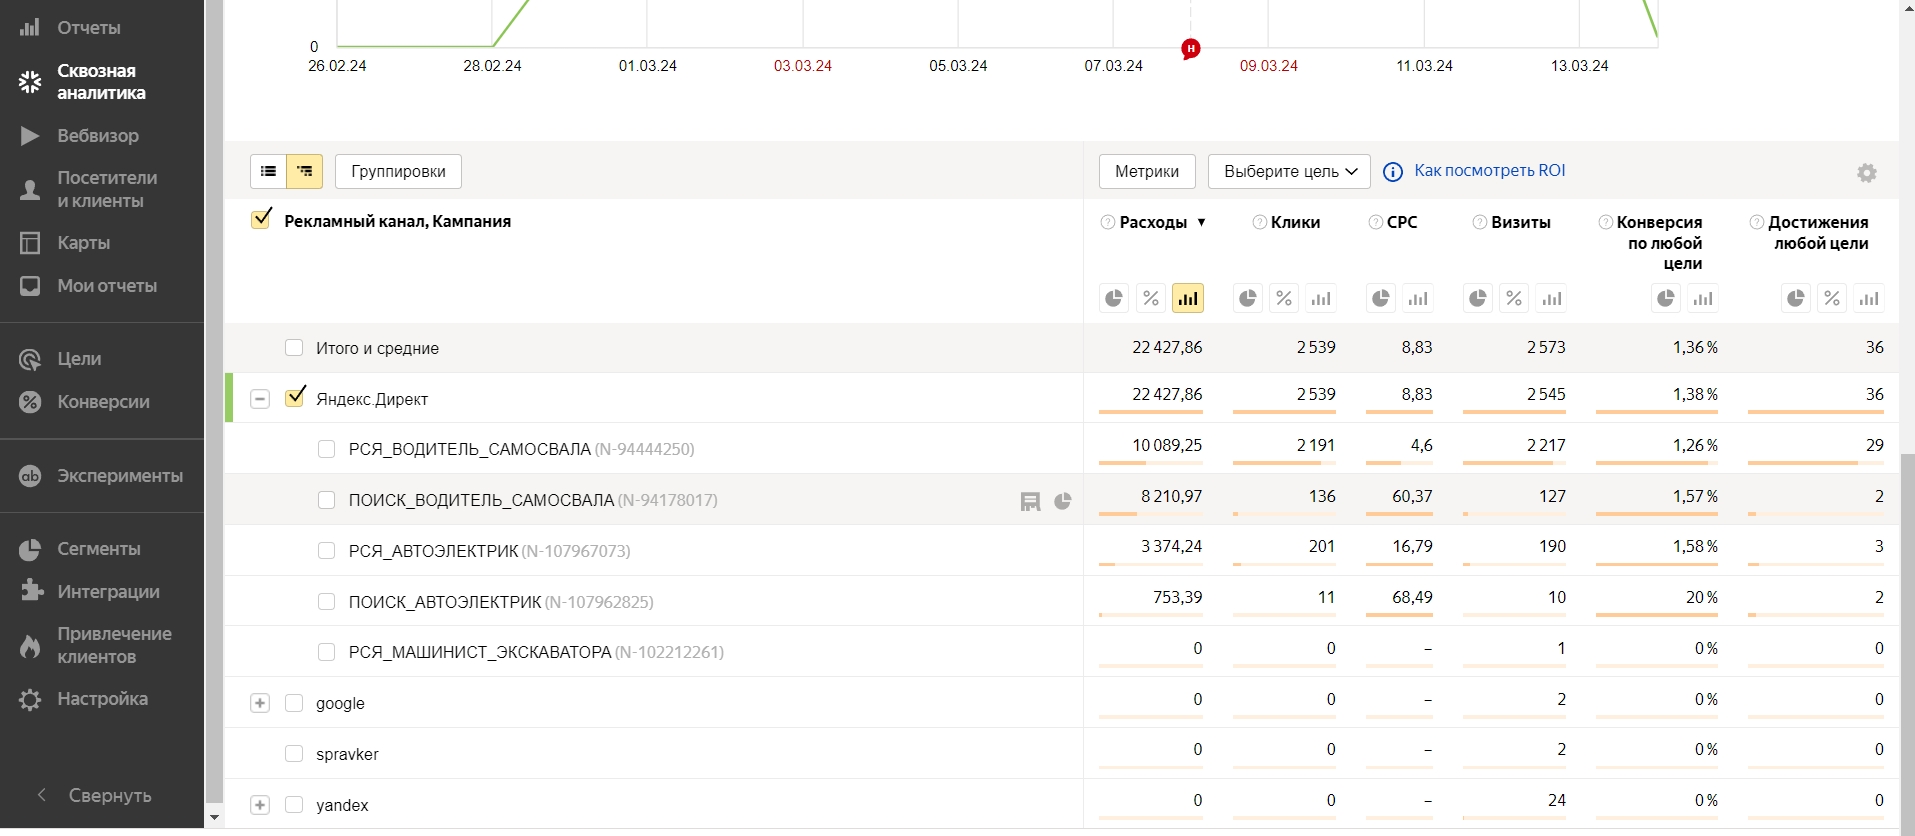Show bar chart for Конверсия по любой цели

click(1703, 298)
